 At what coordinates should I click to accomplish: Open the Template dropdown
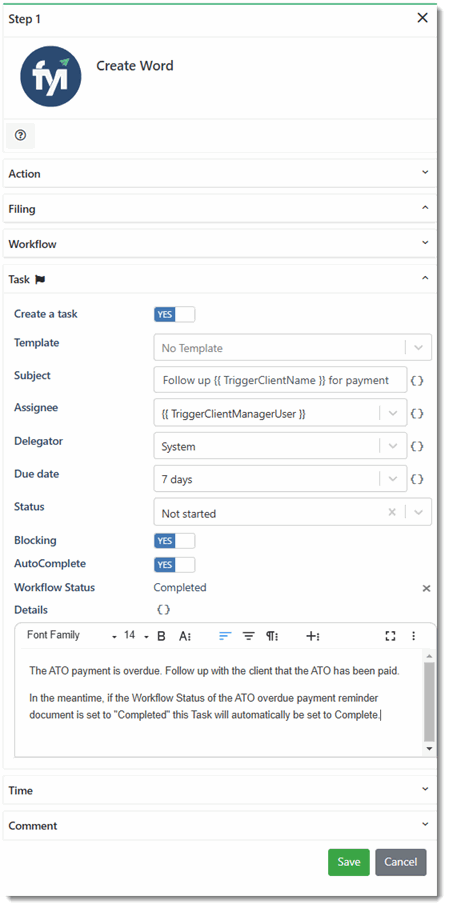293,348
